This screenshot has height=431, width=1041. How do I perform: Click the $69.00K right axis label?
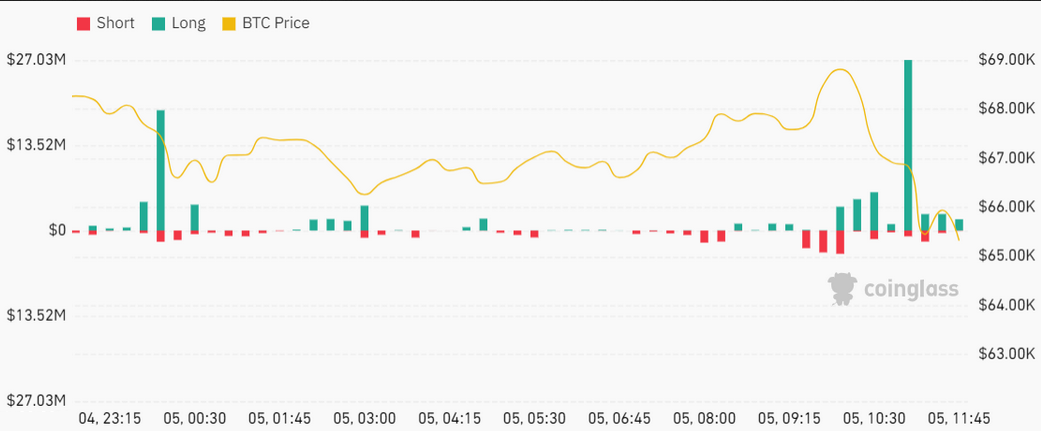point(1006,60)
